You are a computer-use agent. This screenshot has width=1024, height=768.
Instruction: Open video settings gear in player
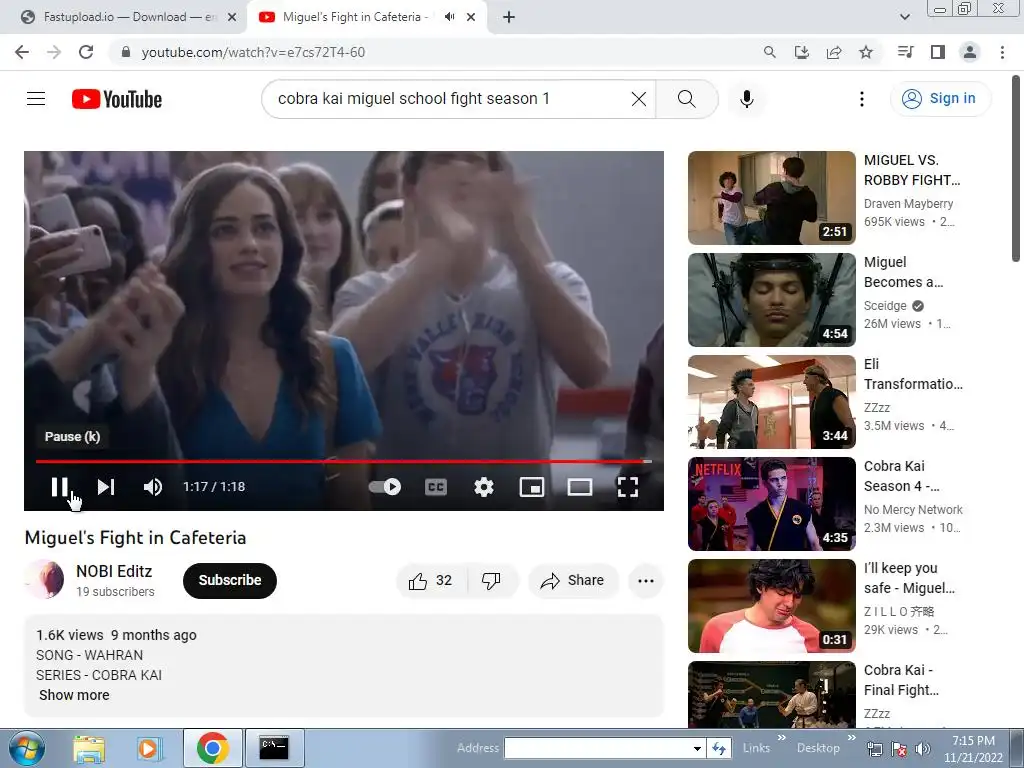tap(484, 487)
